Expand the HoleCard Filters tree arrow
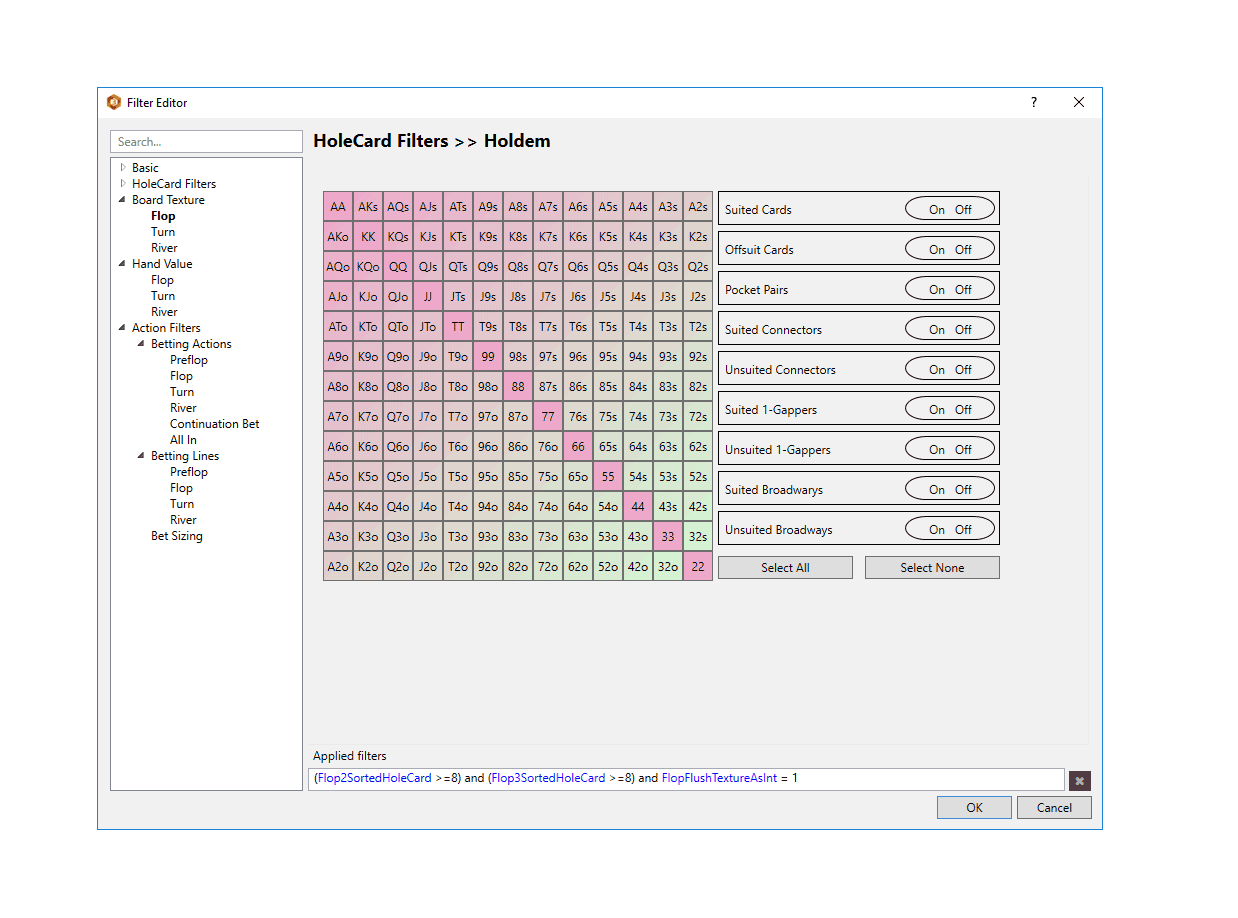 (x=123, y=184)
